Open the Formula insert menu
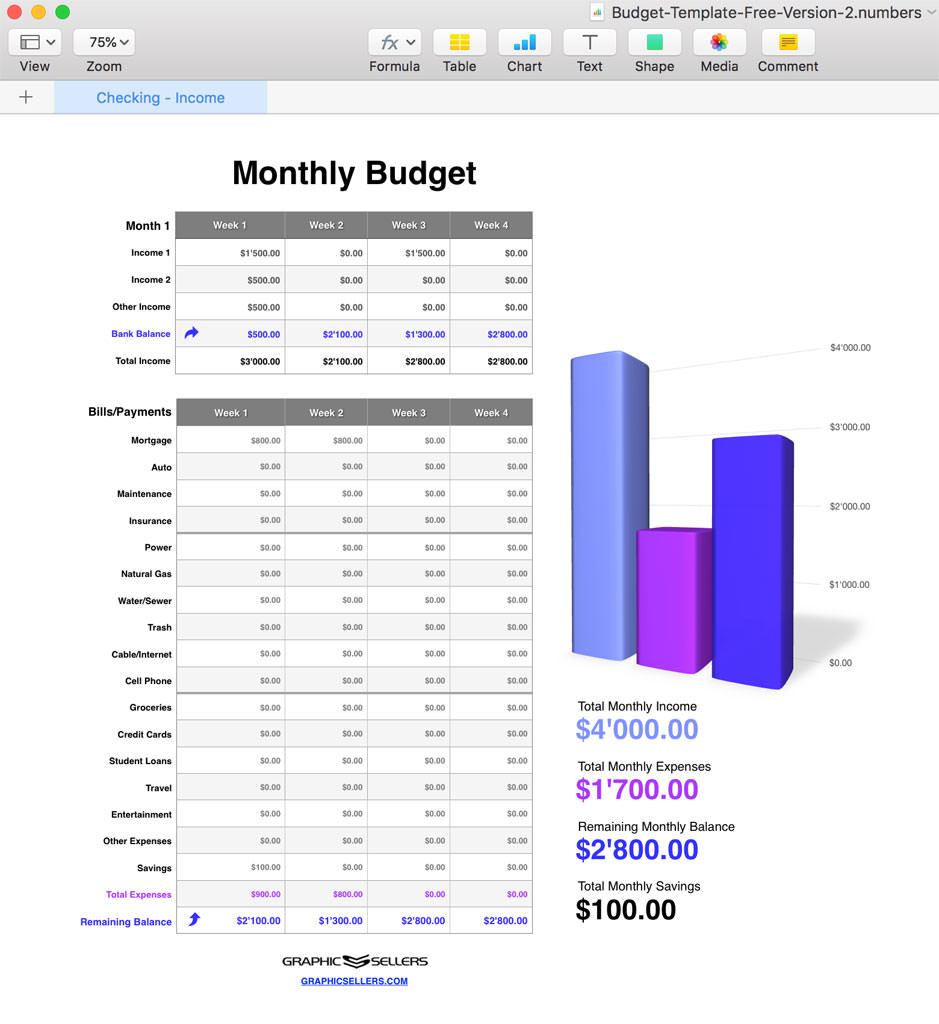Screen dimensions: 939x1024 [394, 42]
